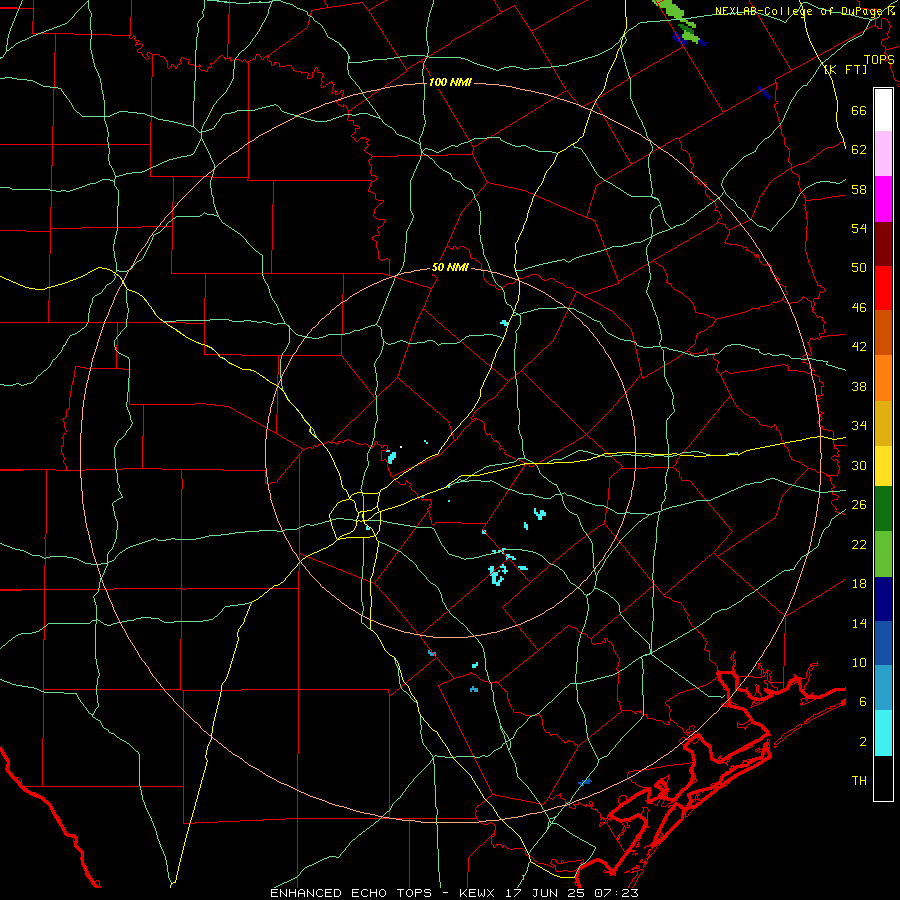This screenshot has height=900, width=900.
Task: Click the 'ENHANCED ECHO TOPS' product title
Action: (351, 893)
